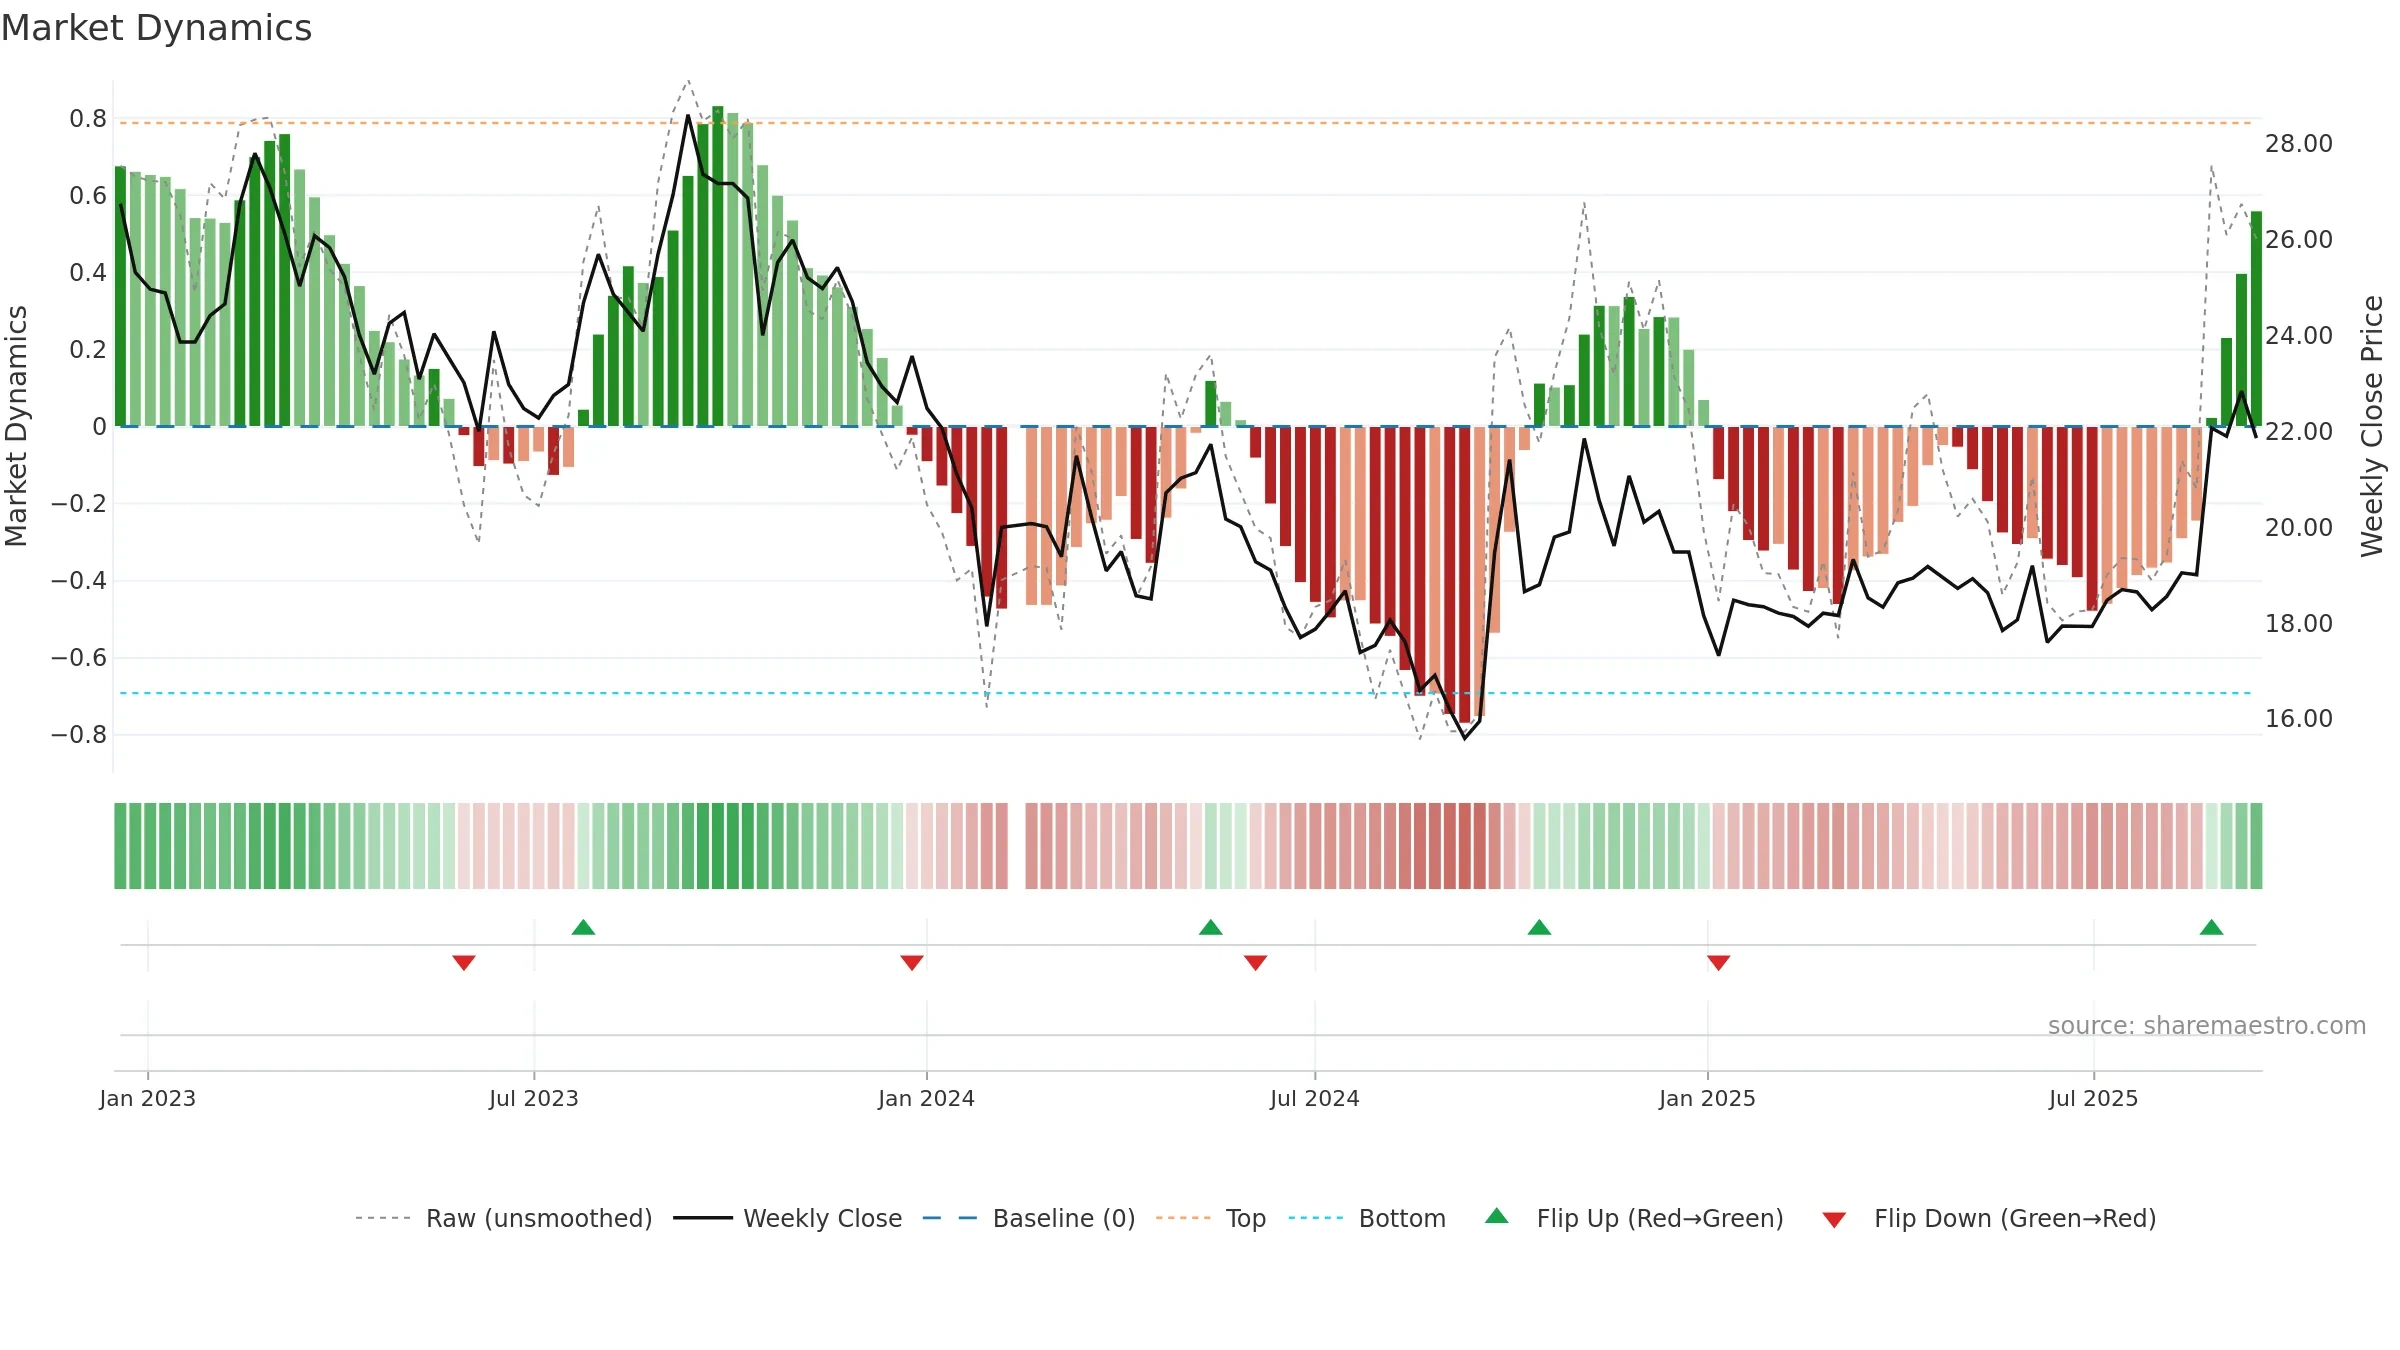This screenshot has height=1350, width=2400.
Task: Click the 22.00 price axis label
Action: (2298, 432)
